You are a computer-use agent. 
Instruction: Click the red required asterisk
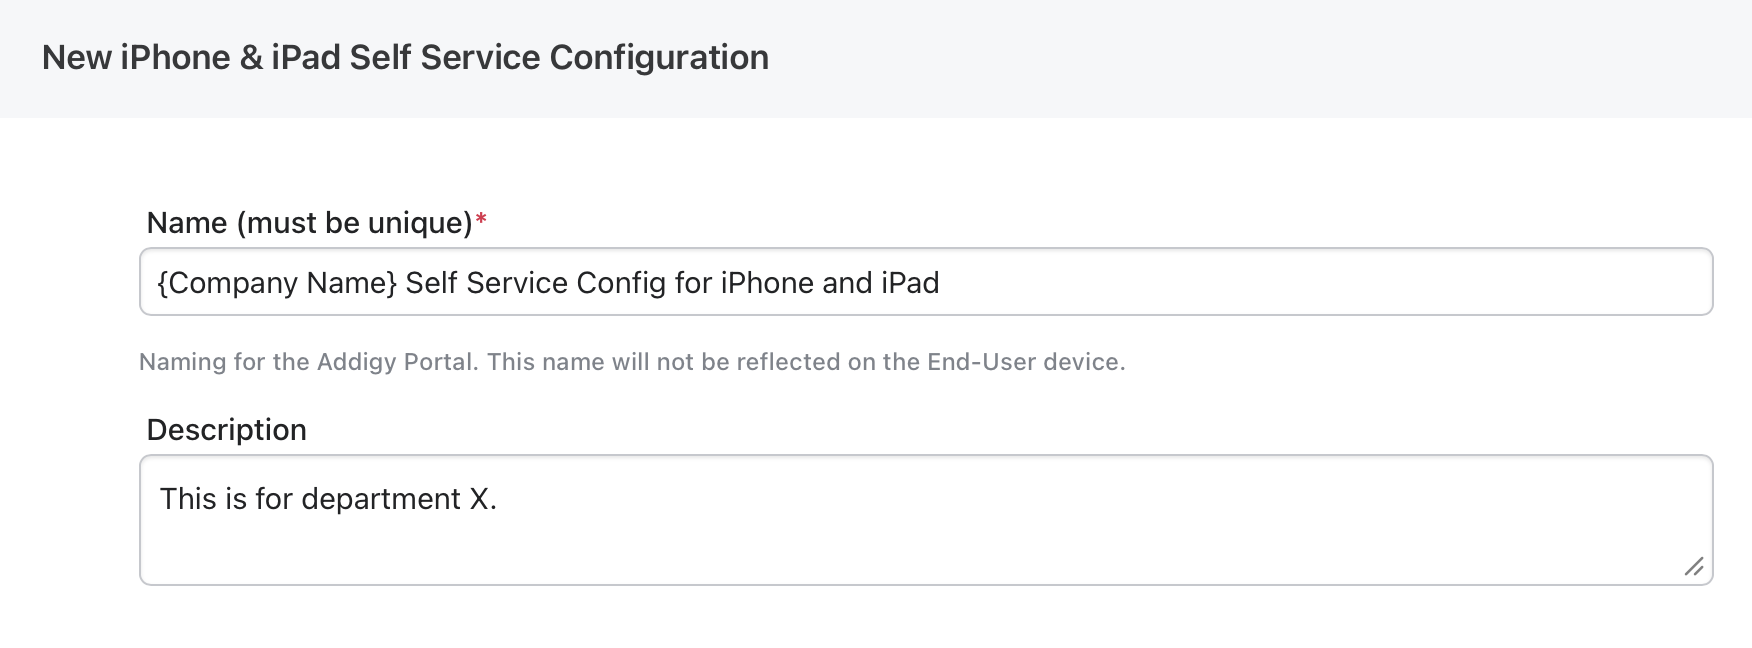[481, 219]
